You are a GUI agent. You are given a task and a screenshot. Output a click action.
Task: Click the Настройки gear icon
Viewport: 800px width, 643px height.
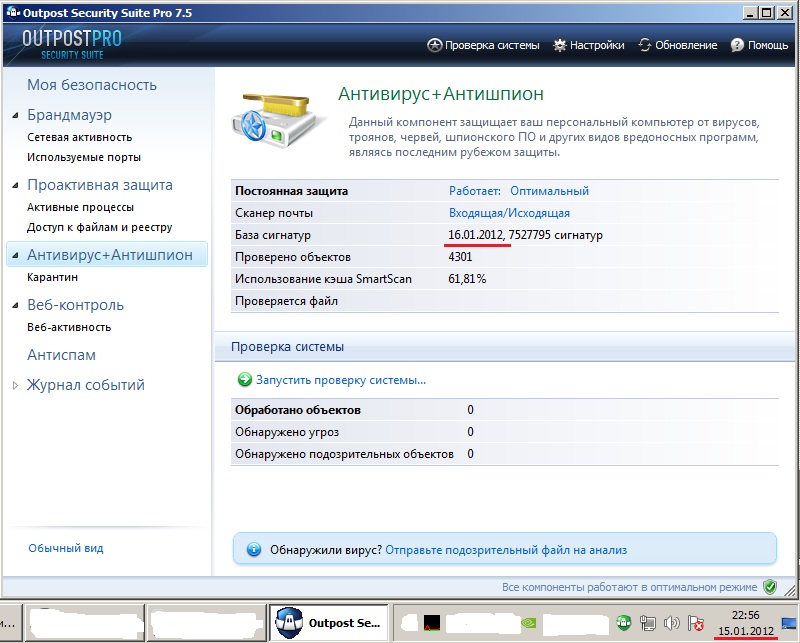point(560,45)
